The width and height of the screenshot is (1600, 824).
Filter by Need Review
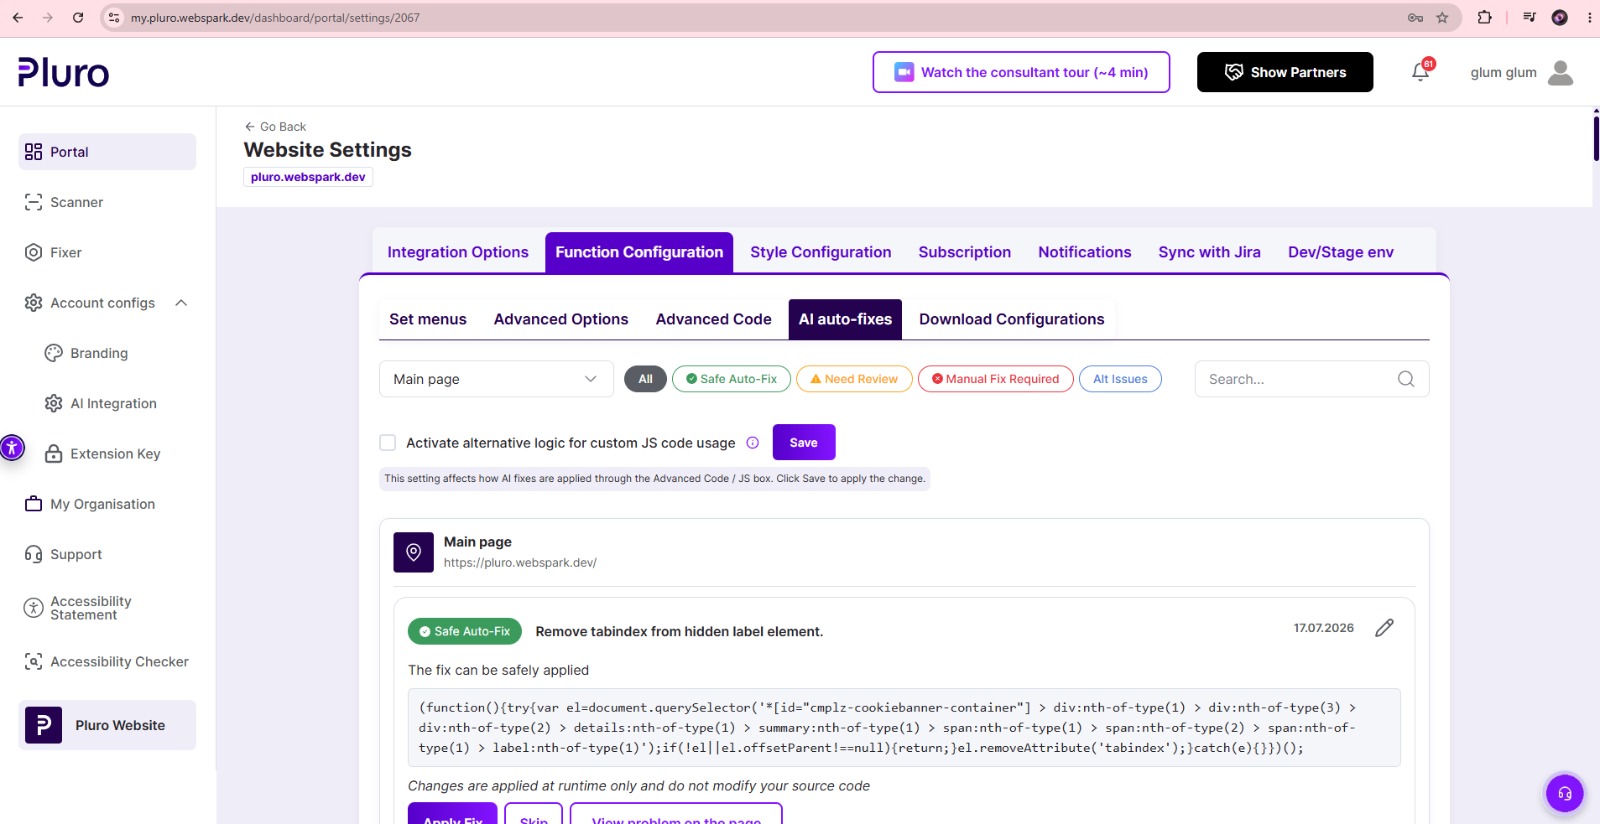click(854, 379)
